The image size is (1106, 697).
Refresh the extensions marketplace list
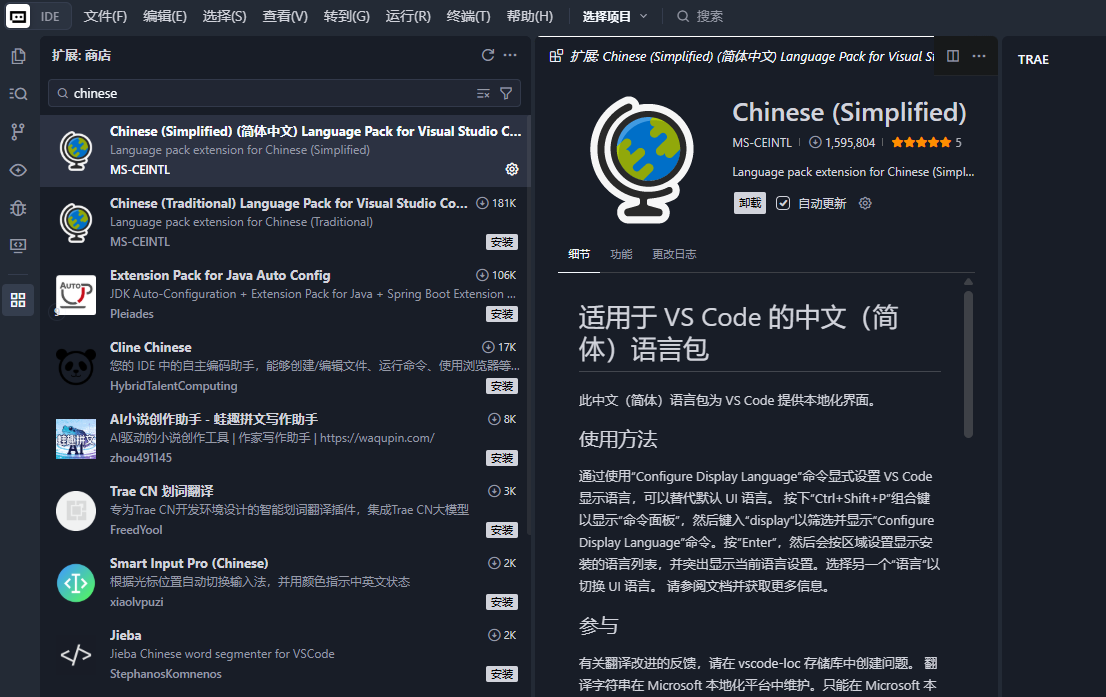pyautogui.click(x=487, y=55)
